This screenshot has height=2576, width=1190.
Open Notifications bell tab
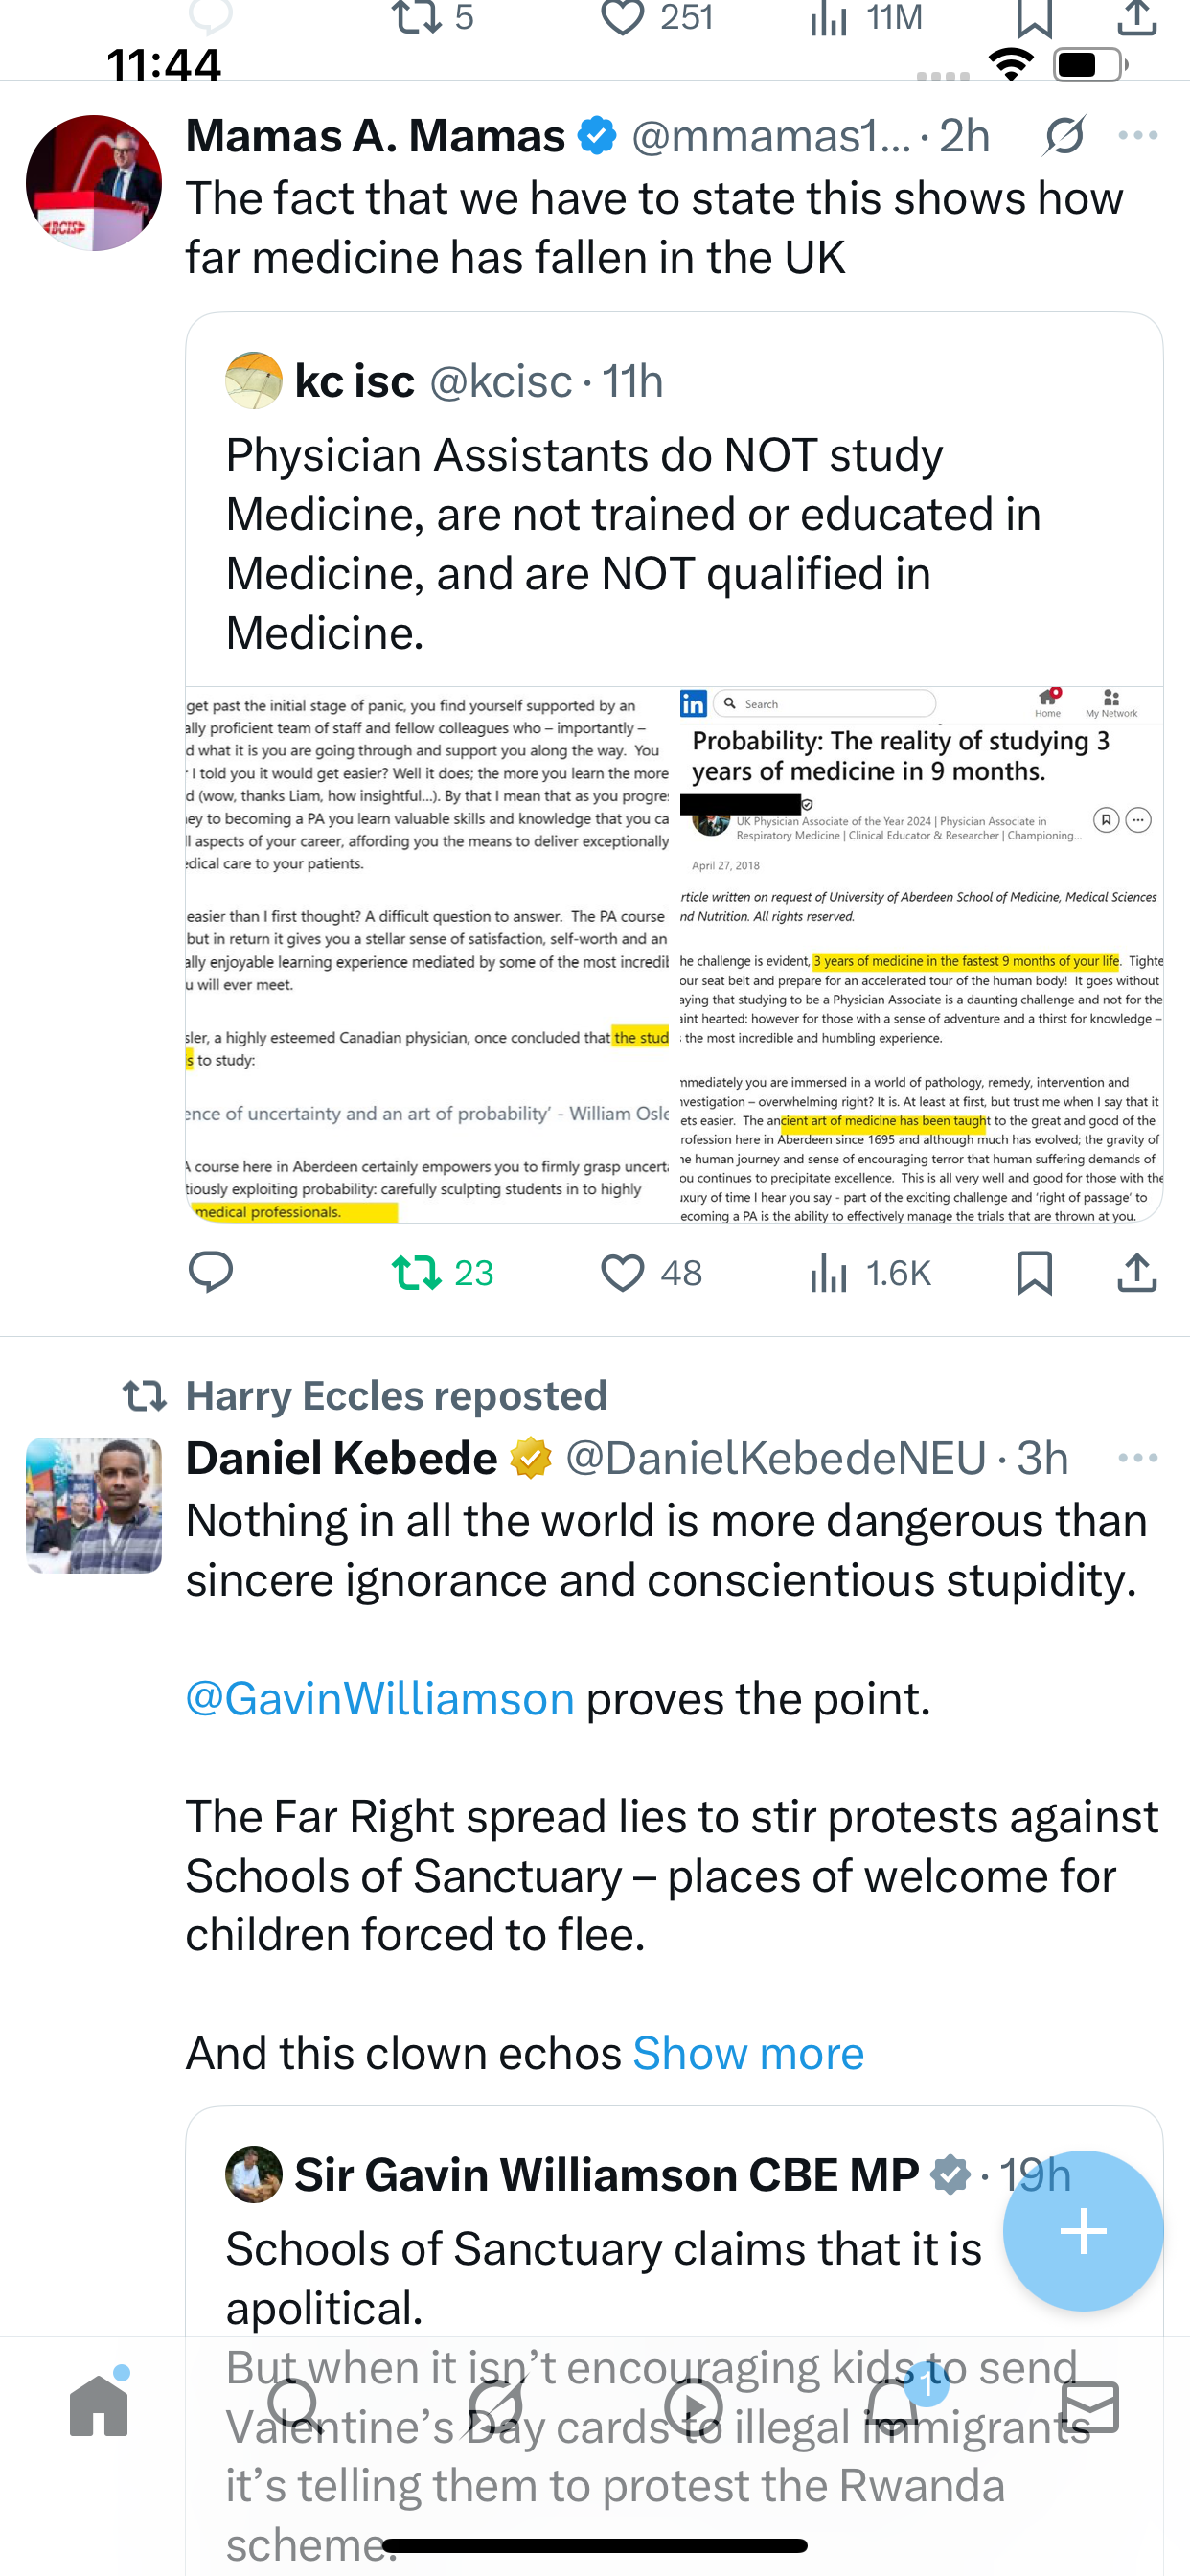tap(892, 2405)
